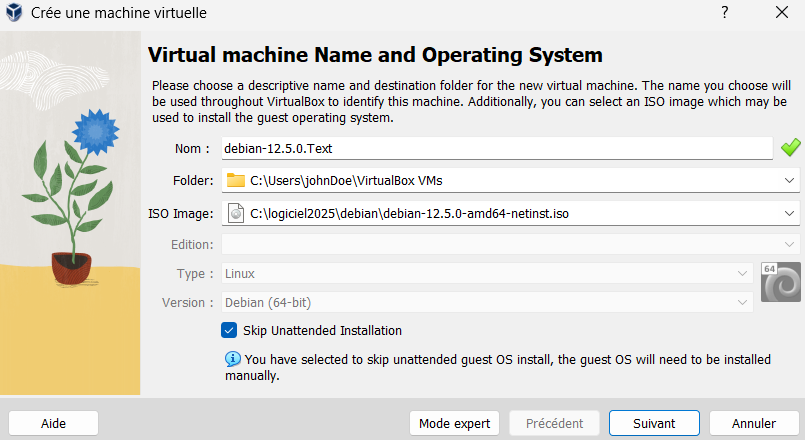Expand the Version dropdown showing Debian (64-bit)

(742, 302)
